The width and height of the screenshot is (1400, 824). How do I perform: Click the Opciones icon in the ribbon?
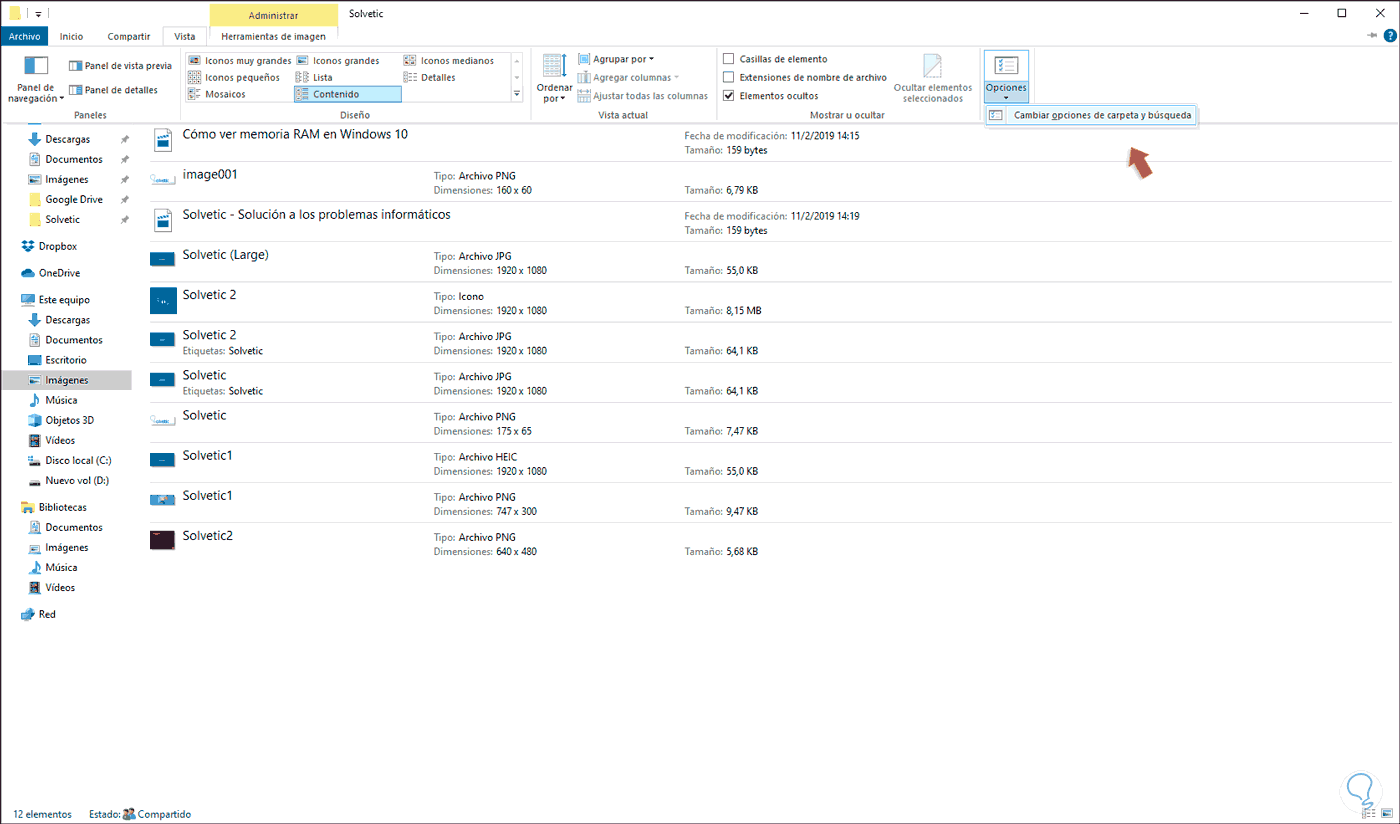pos(1006,65)
